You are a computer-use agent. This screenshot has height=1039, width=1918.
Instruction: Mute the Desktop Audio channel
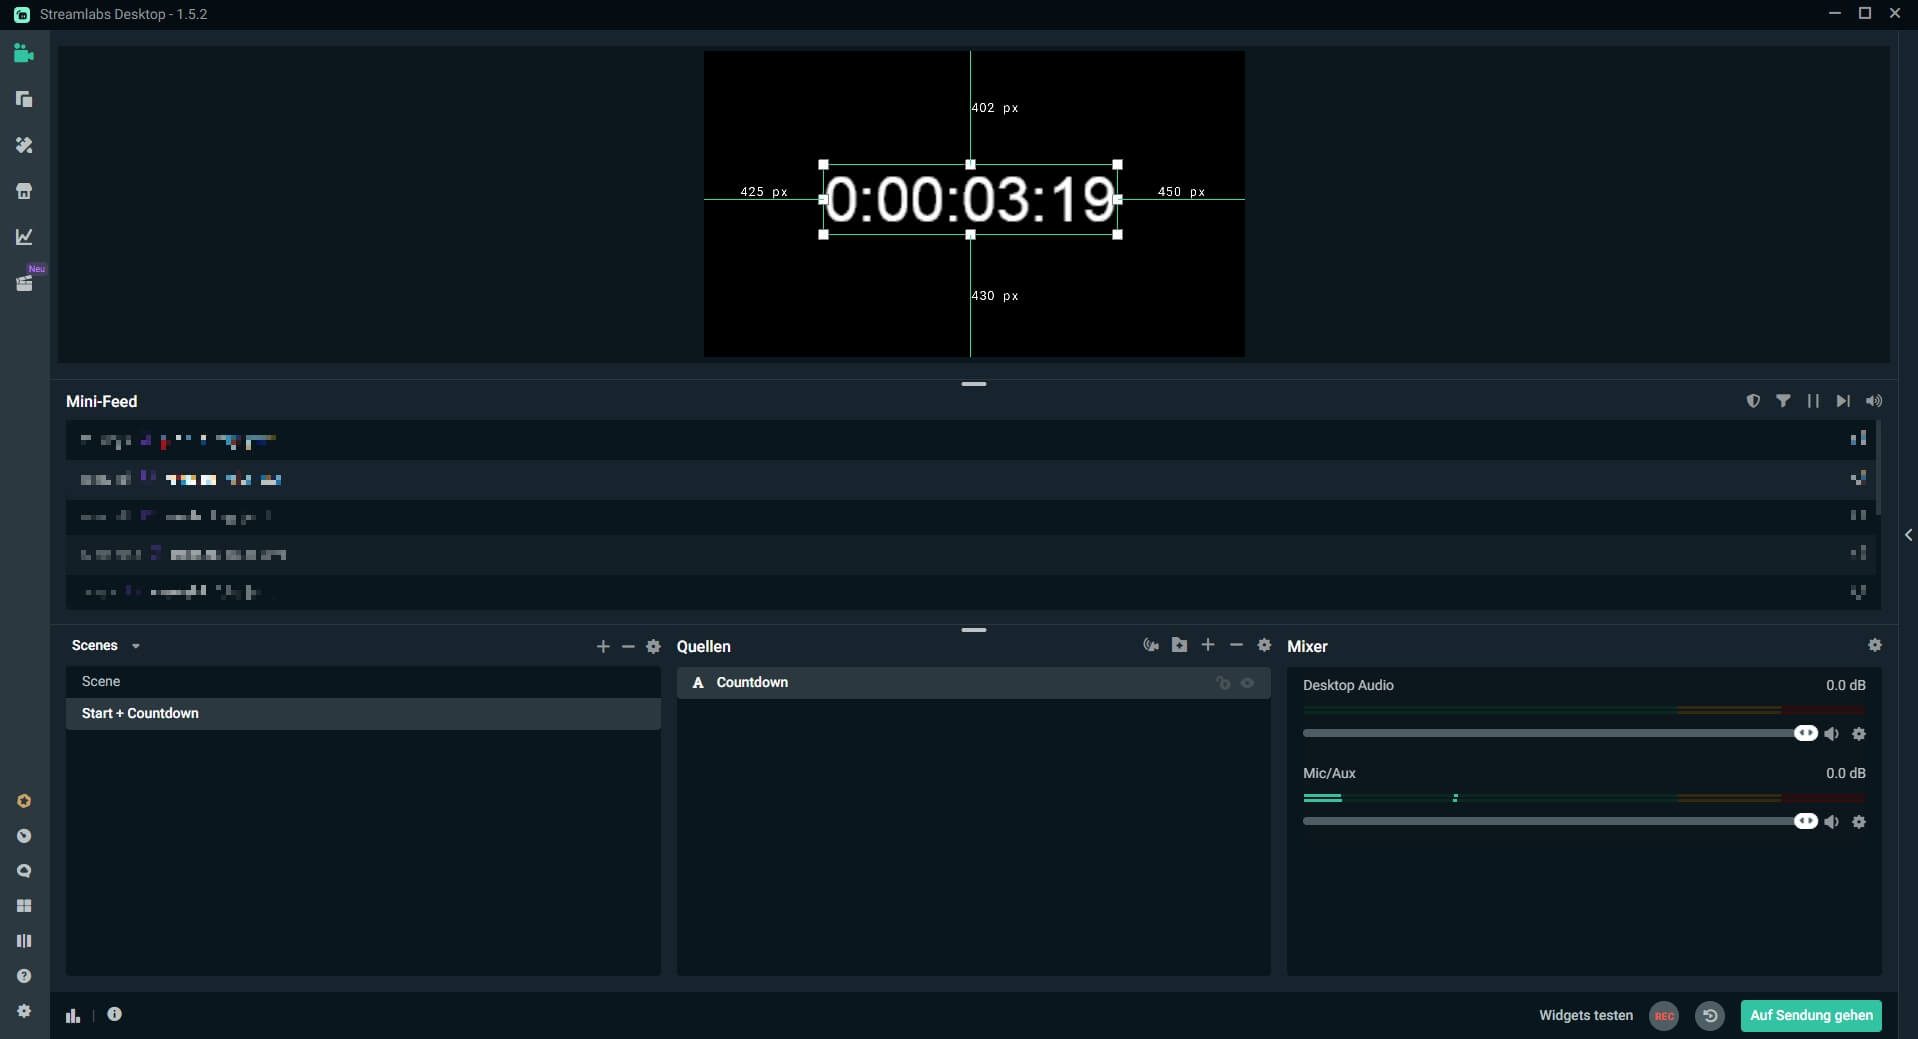(x=1831, y=734)
